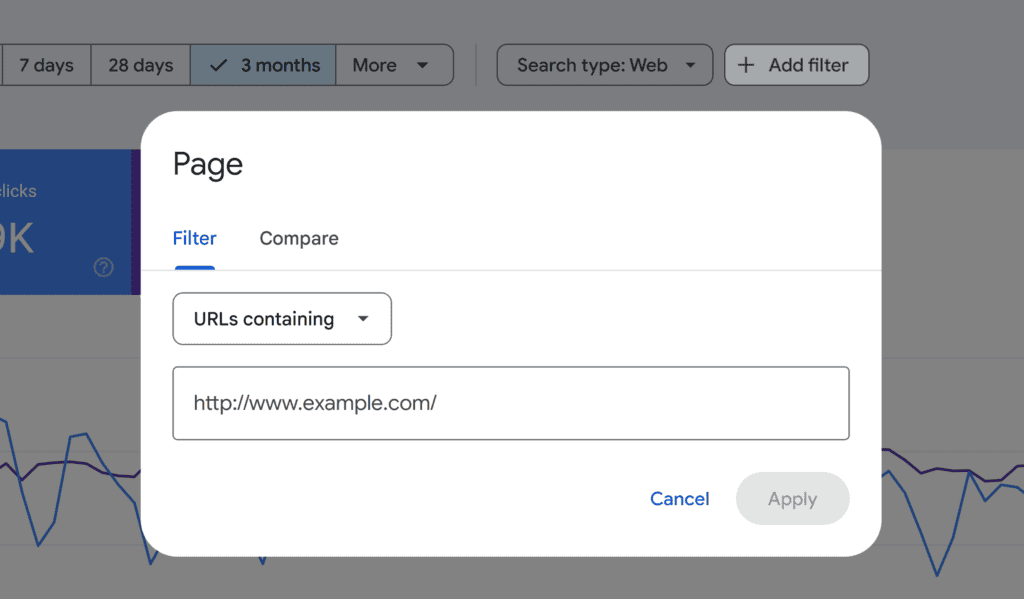Open the URLs containing dropdown
The image size is (1024, 599).
[x=281, y=318]
